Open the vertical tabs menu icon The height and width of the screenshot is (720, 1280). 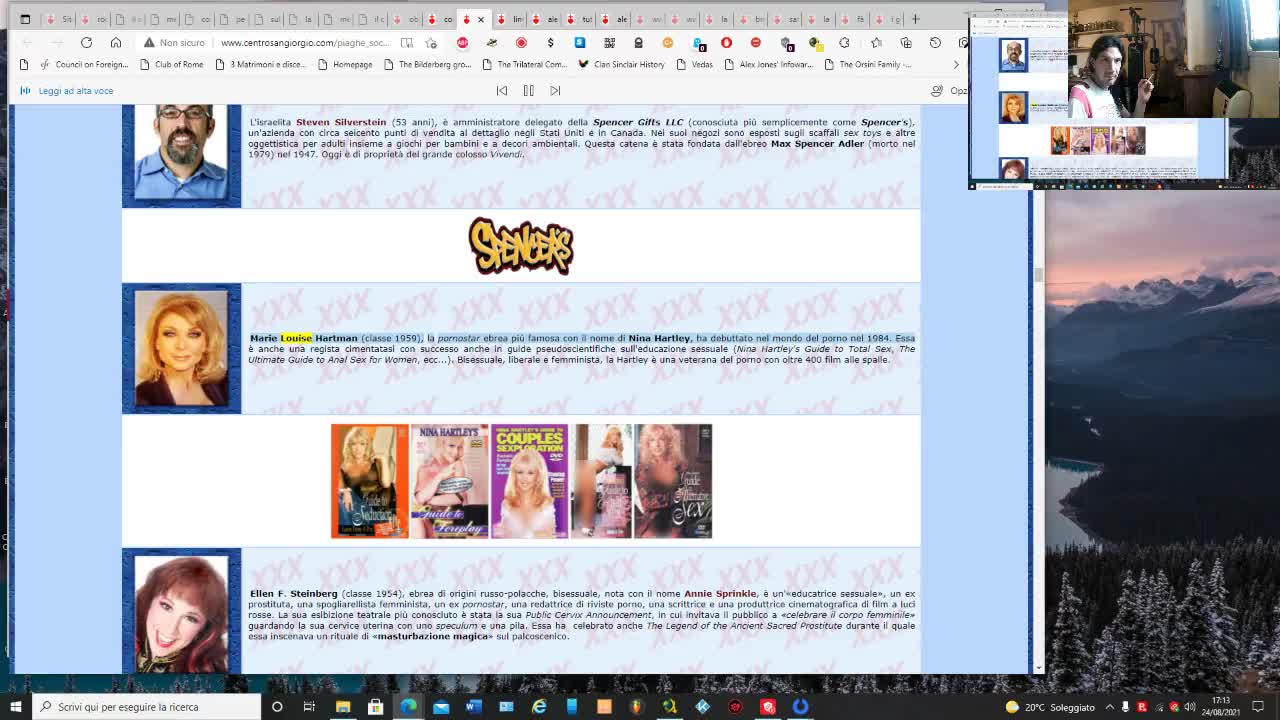pos(25,19)
